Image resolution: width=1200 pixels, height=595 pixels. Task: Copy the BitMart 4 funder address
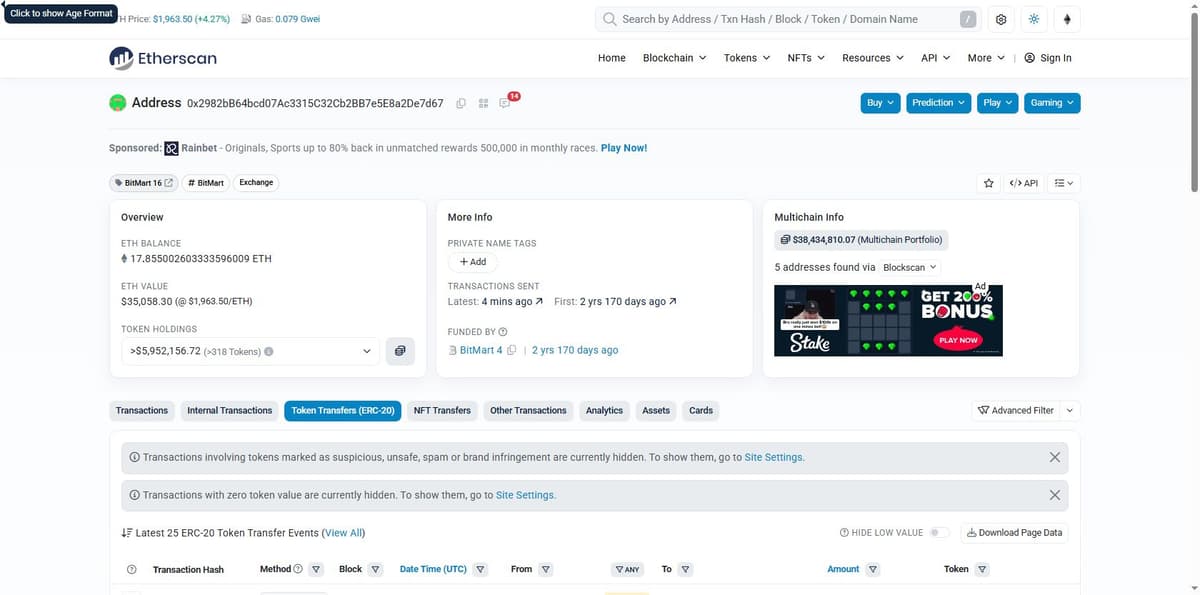(x=511, y=350)
